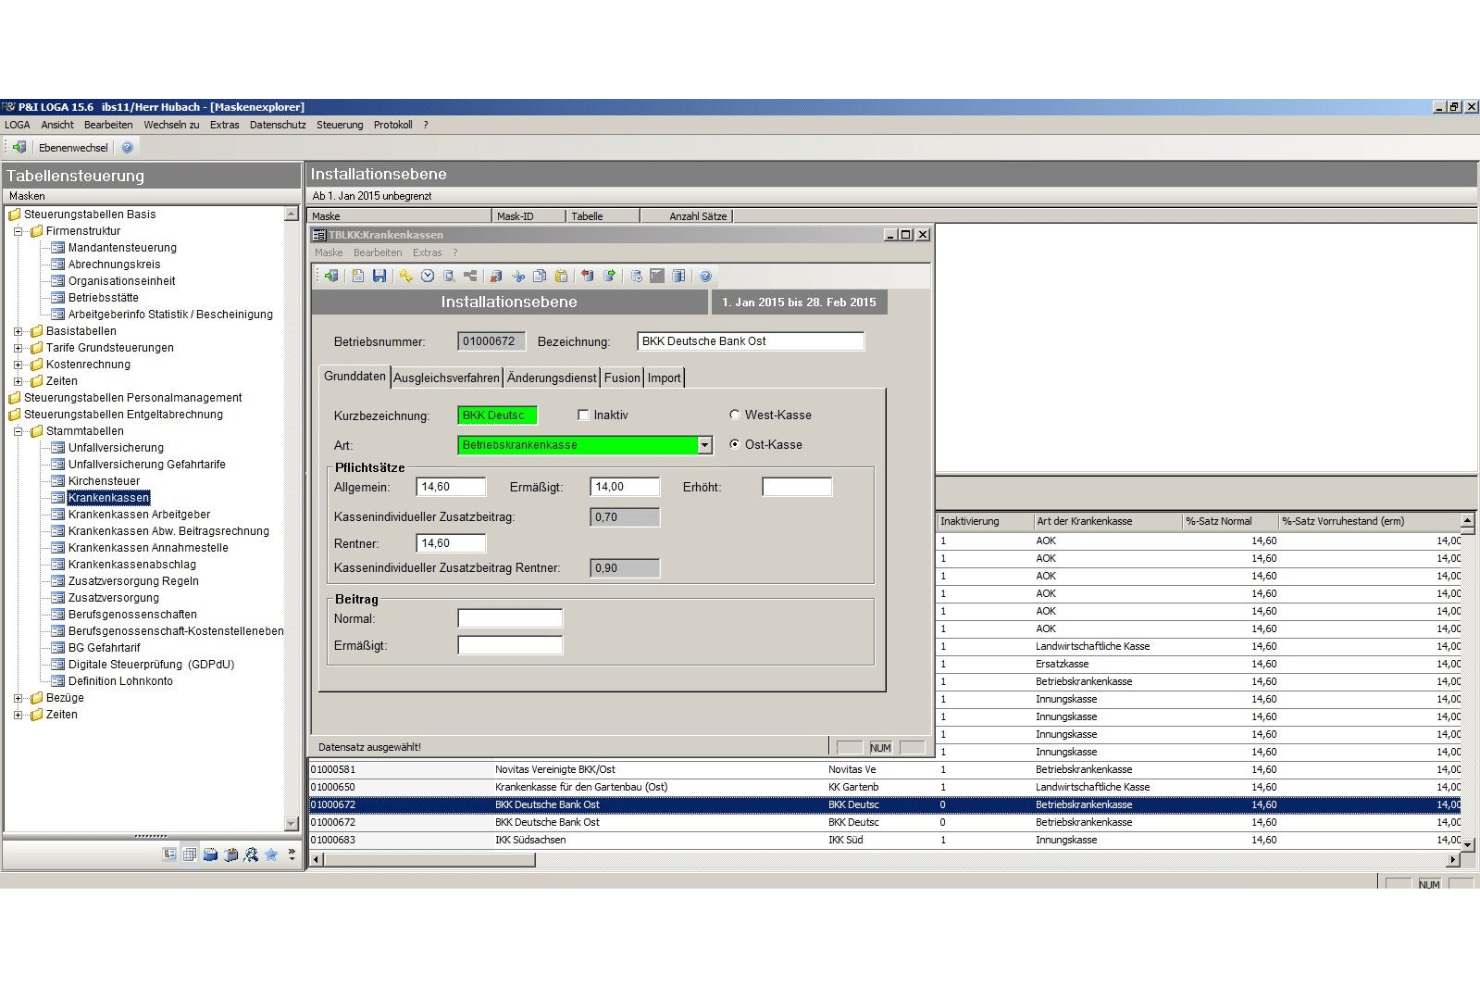The width and height of the screenshot is (1480, 987).
Task: Select the West-Kasse radio button
Action: (734, 415)
